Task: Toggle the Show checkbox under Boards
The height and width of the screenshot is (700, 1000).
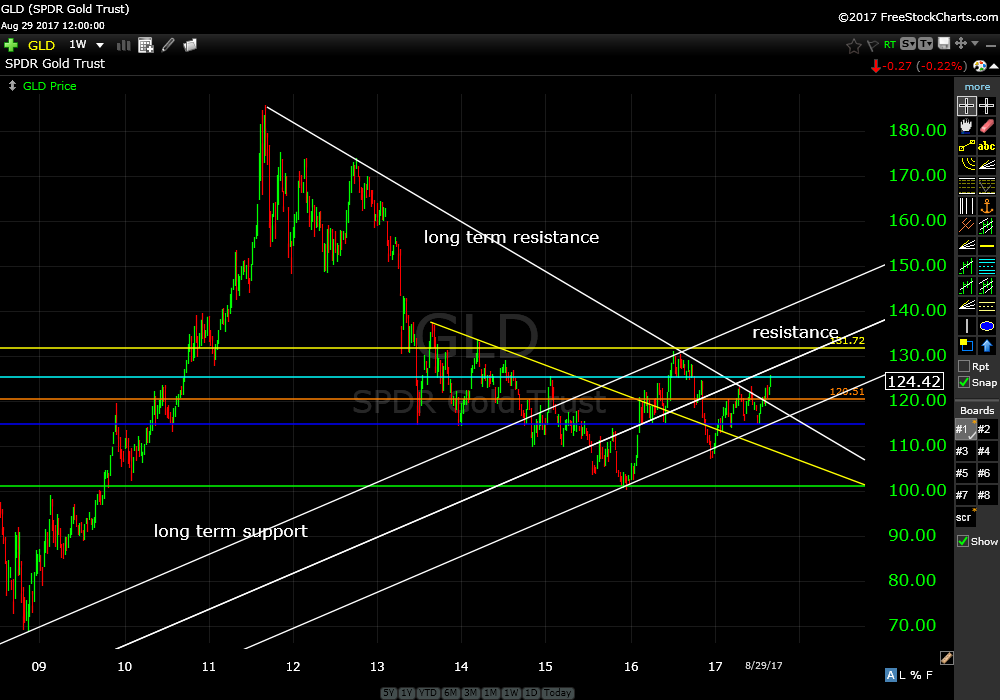Action: tap(963, 541)
